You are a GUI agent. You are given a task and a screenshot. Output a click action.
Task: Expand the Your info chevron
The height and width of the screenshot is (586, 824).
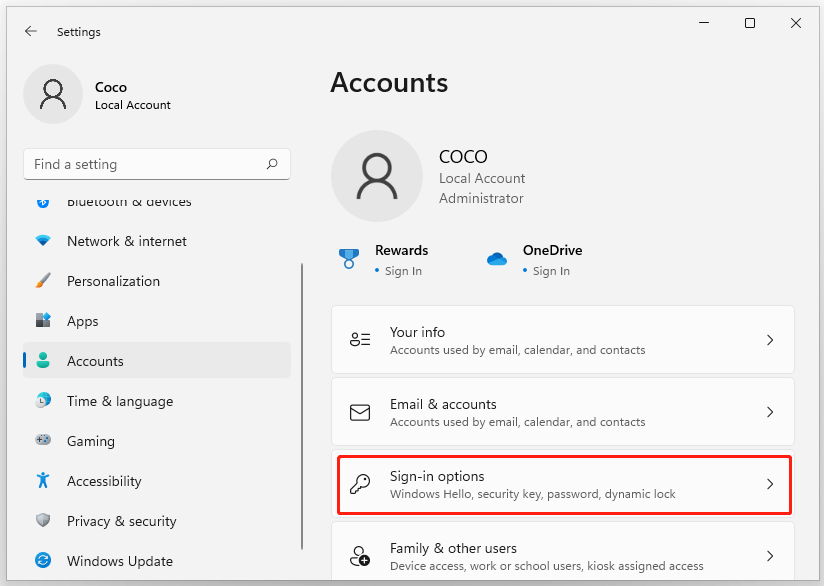tap(769, 340)
